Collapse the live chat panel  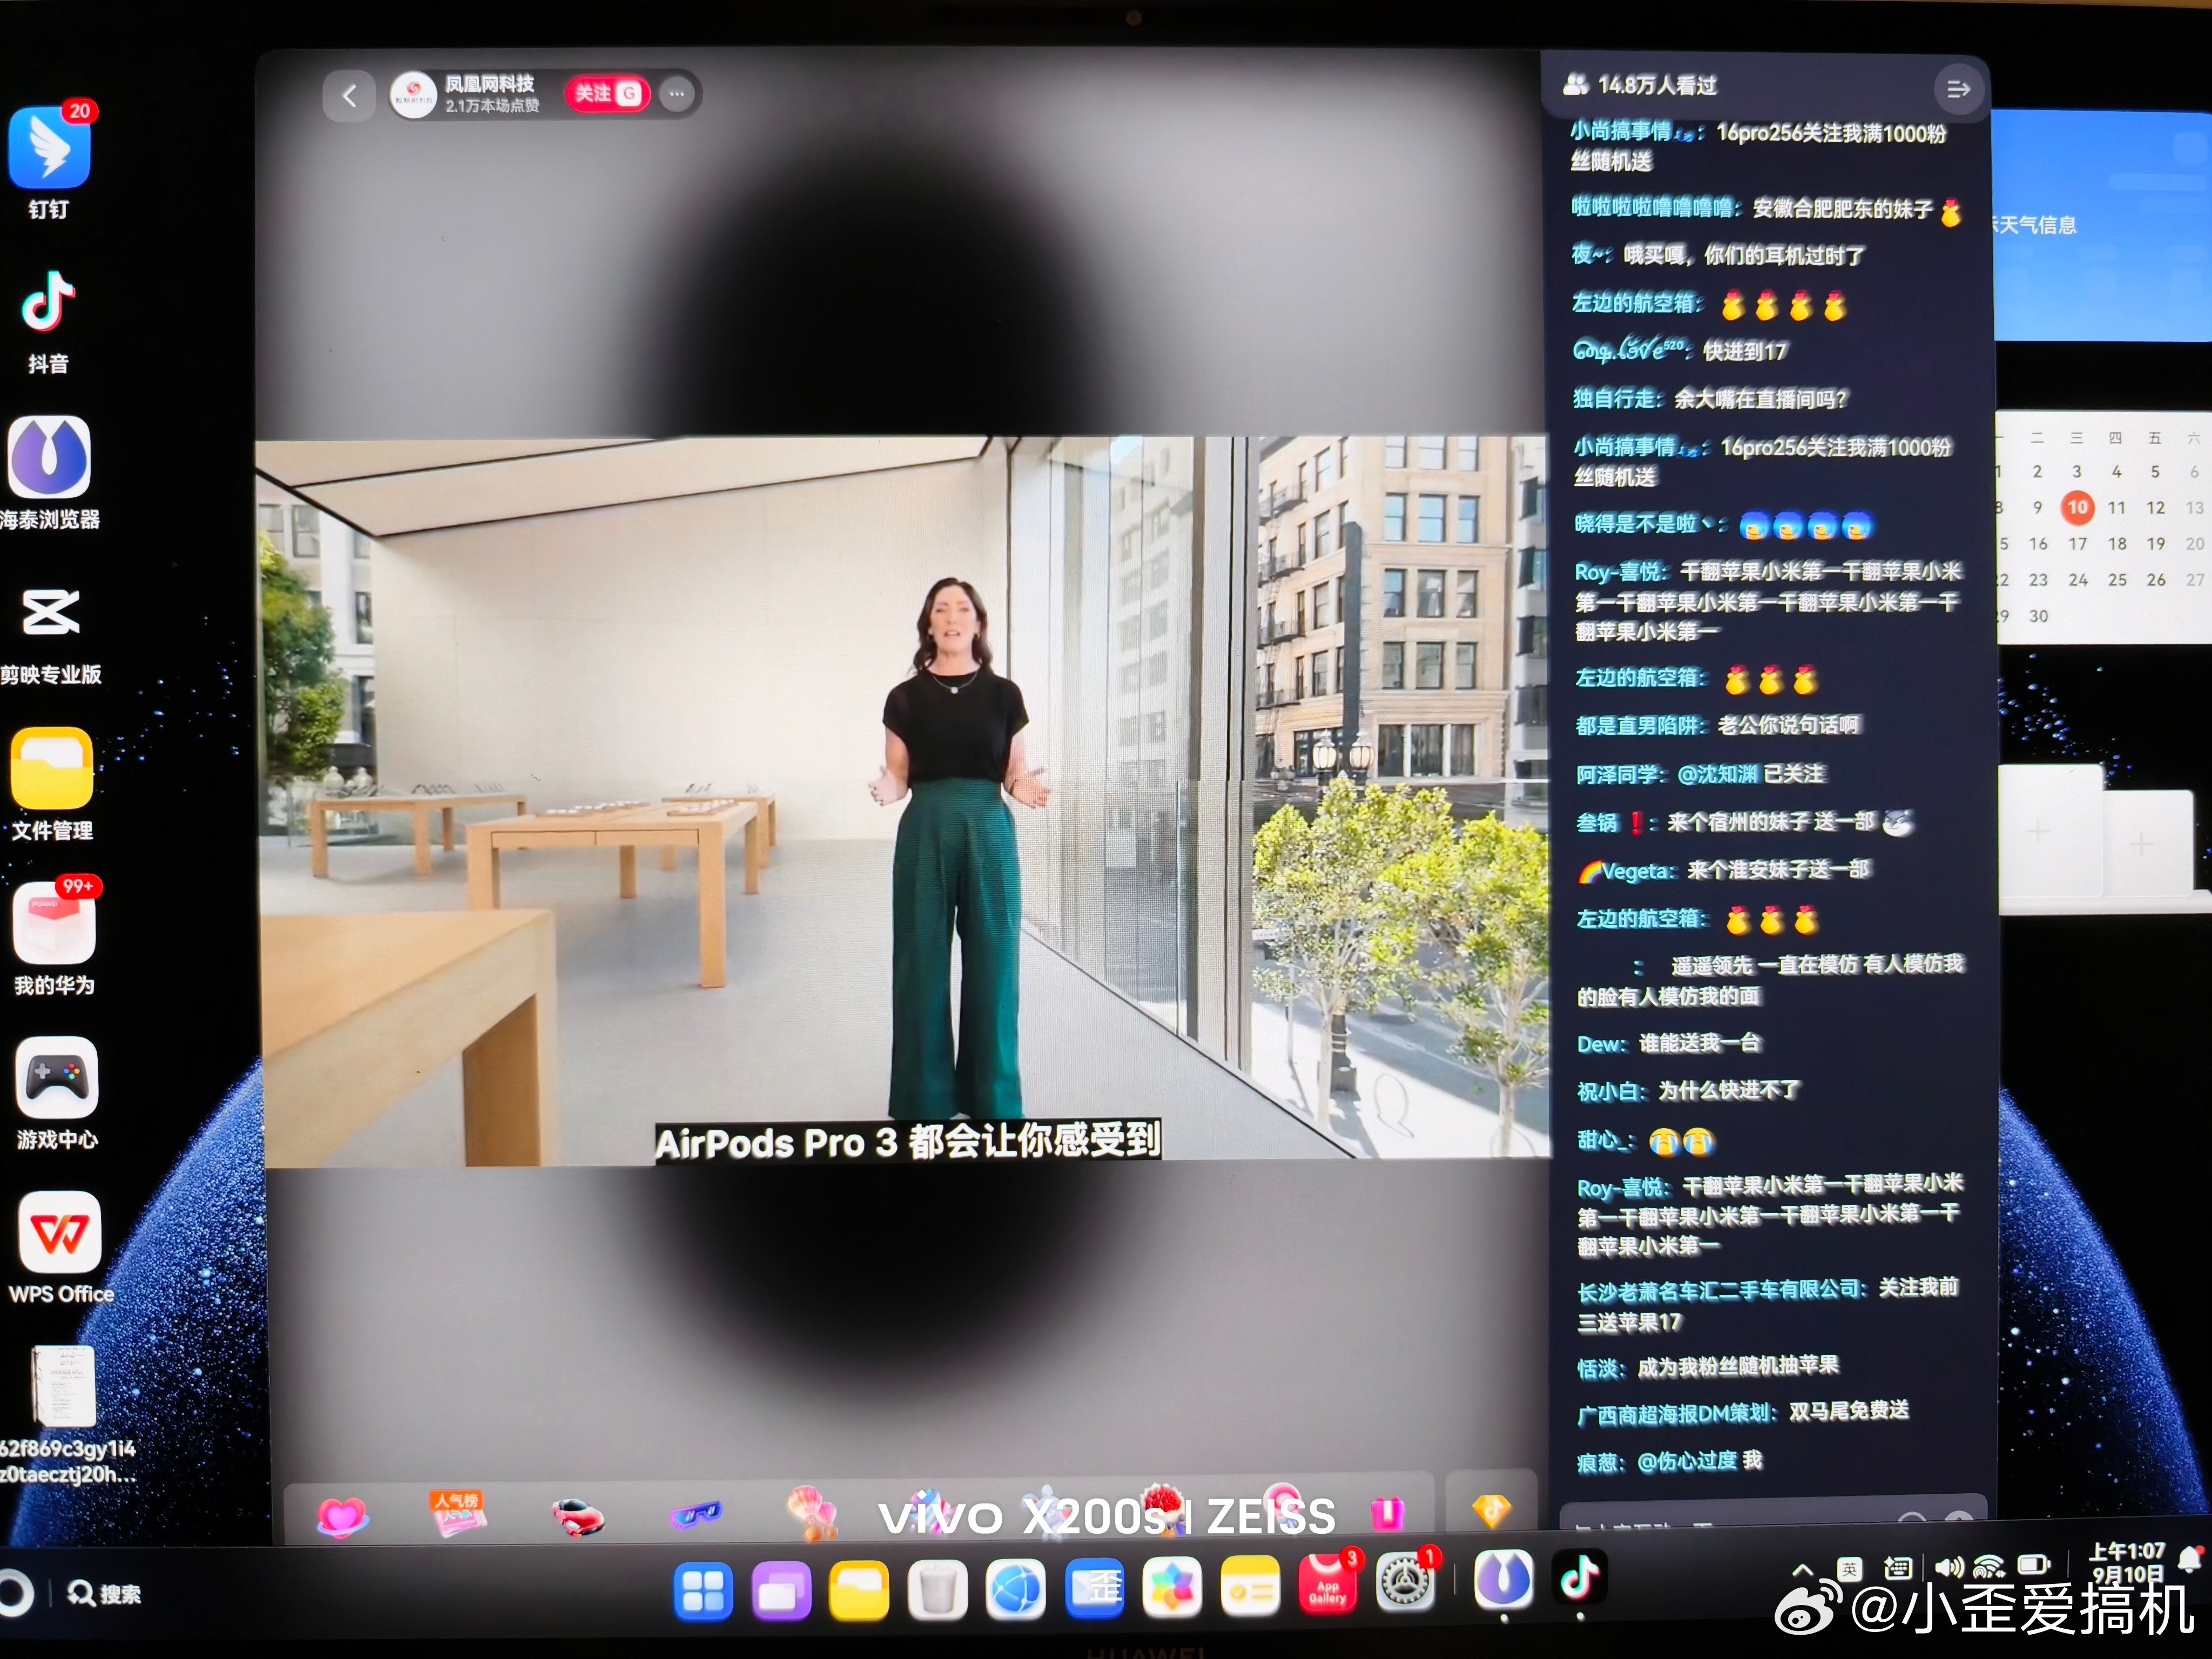tap(1958, 90)
